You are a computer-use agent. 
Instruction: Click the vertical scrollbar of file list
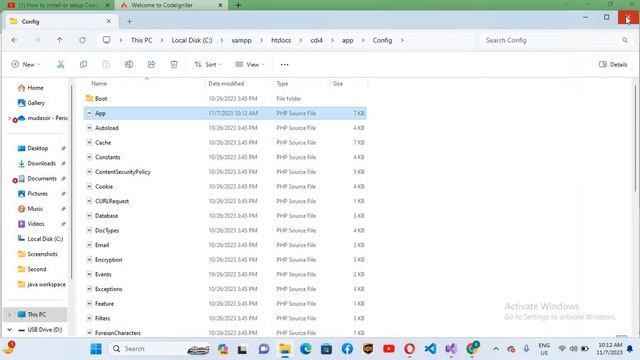[x=636, y=138]
